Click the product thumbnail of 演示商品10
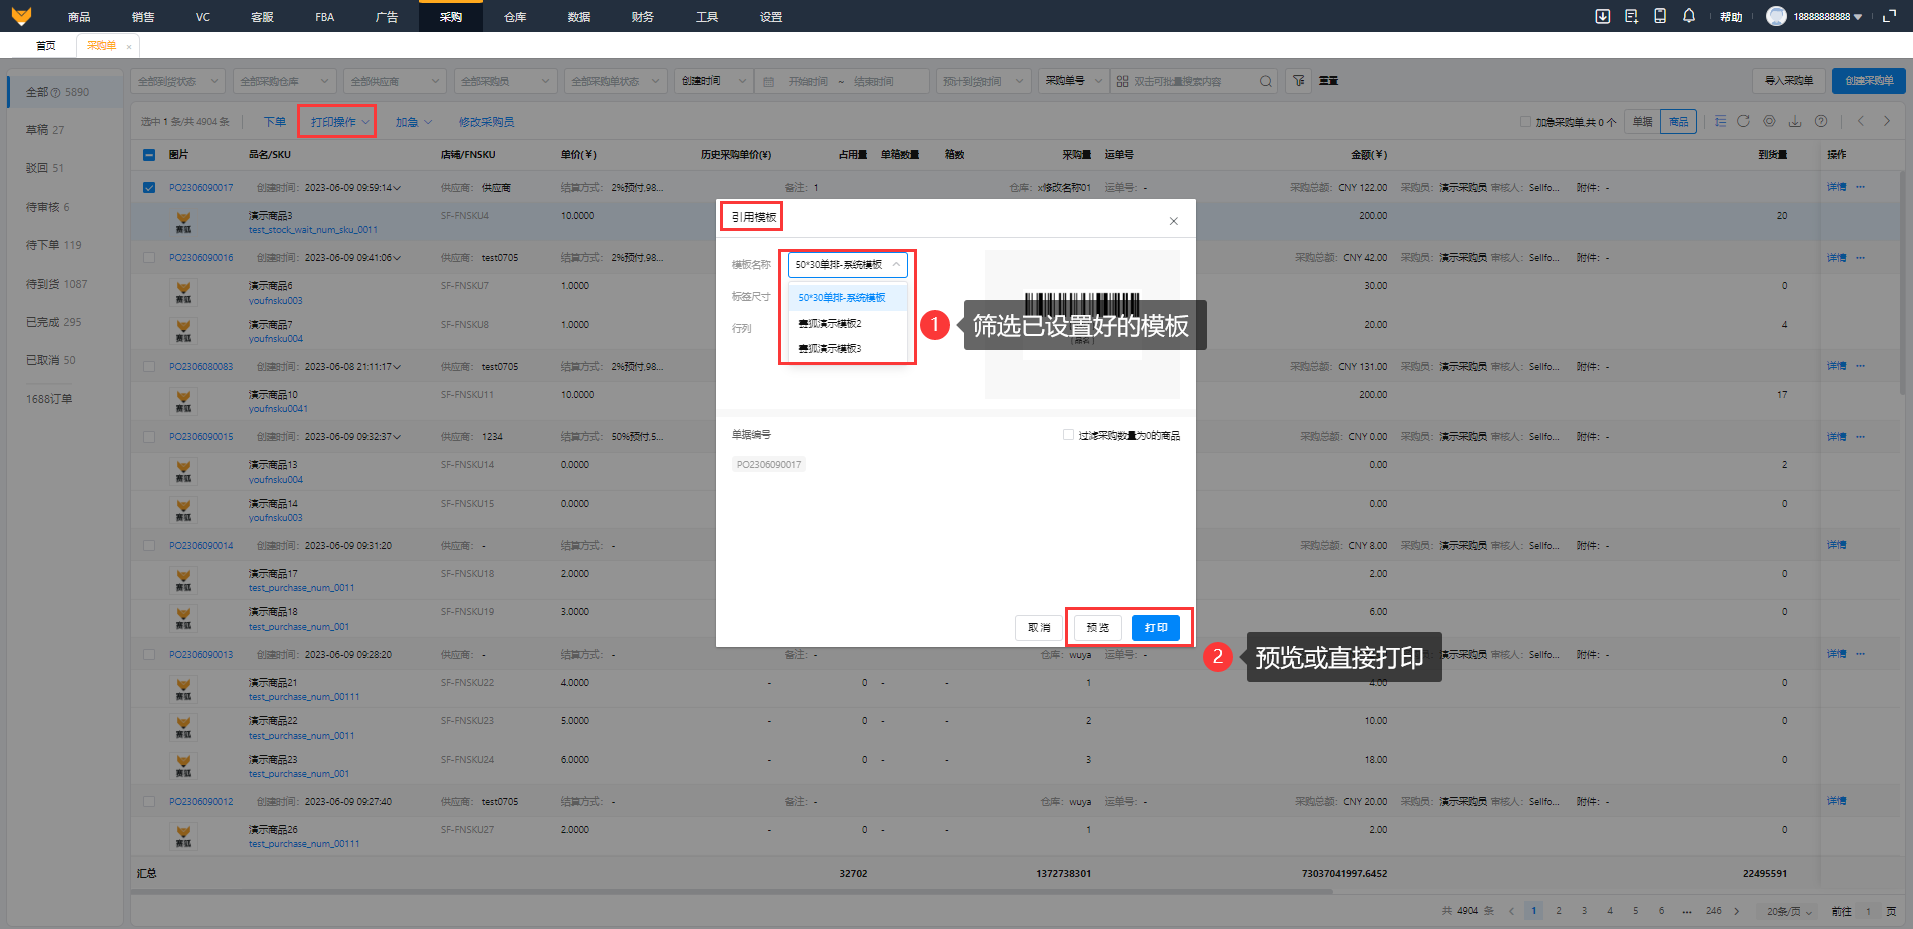Viewport: 1913px width, 929px height. pyautogui.click(x=183, y=400)
